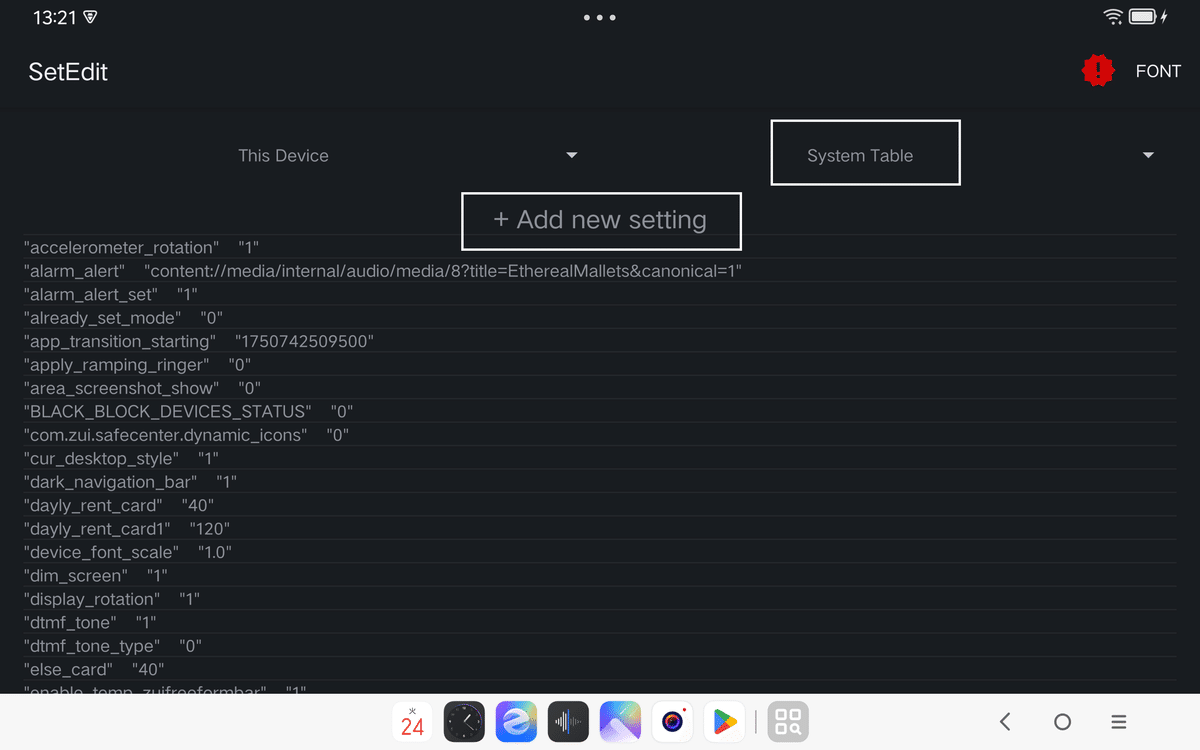Tap the home circle navigation button
Screen dimensions: 1200x750
[1063, 721]
